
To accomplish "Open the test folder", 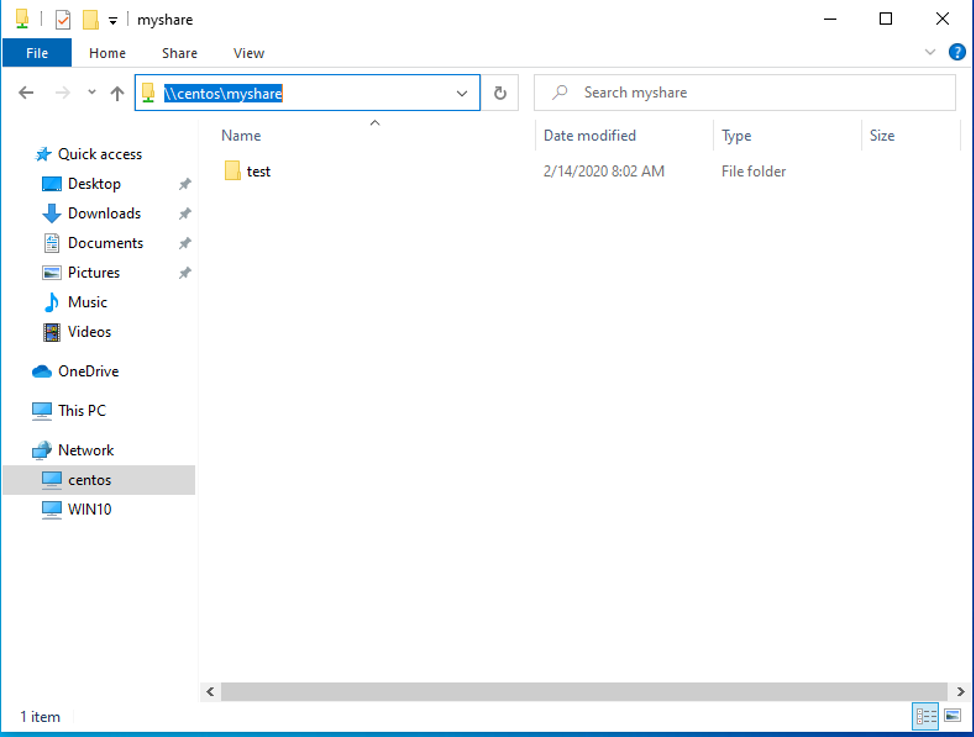I will tap(256, 171).
